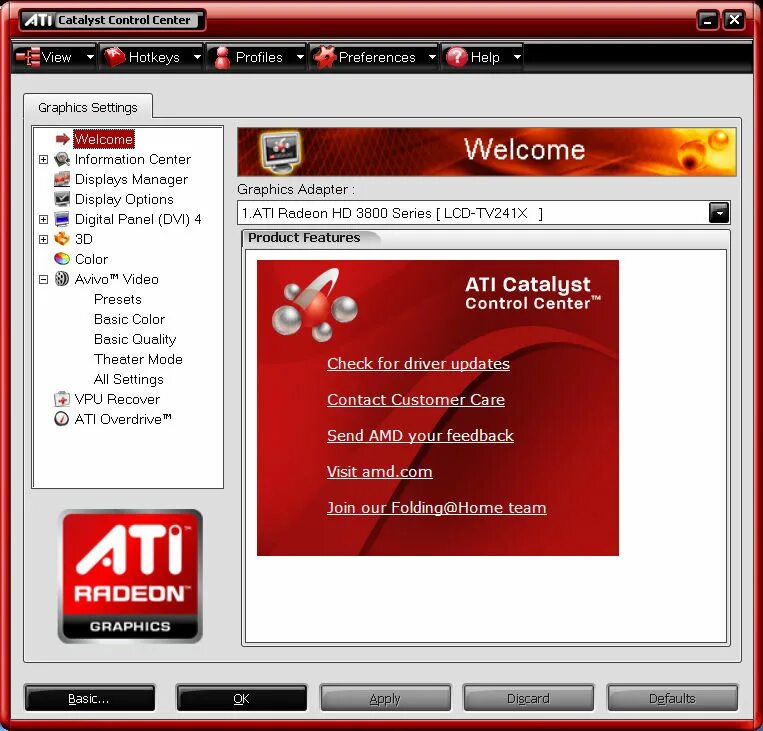Screen dimensions: 763x731
Task: Click the Hotkeys toolbar icon
Action: click(115, 57)
